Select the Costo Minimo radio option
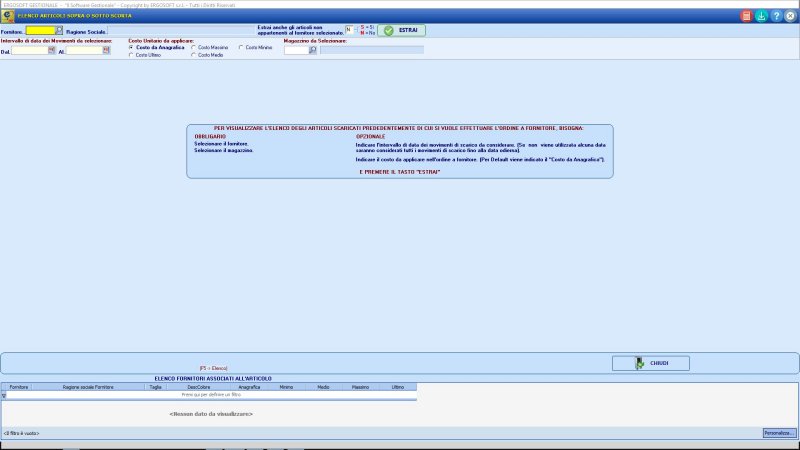The width and height of the screenshot is (800, 450). [241, 47]
